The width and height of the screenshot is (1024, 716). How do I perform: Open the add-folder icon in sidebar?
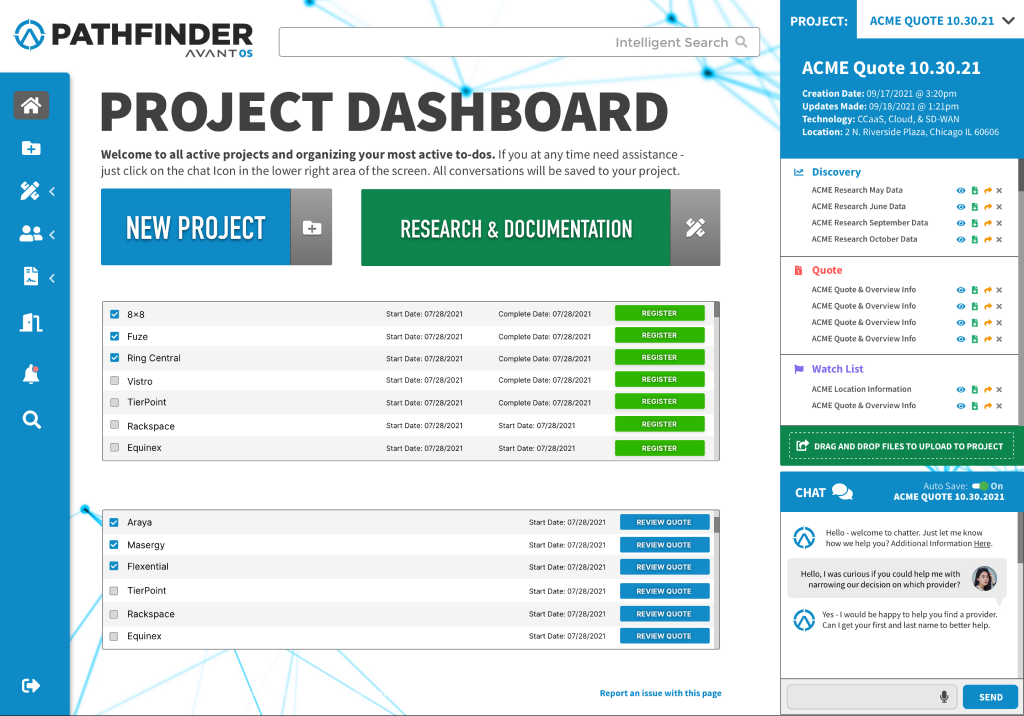coord(31,148)
